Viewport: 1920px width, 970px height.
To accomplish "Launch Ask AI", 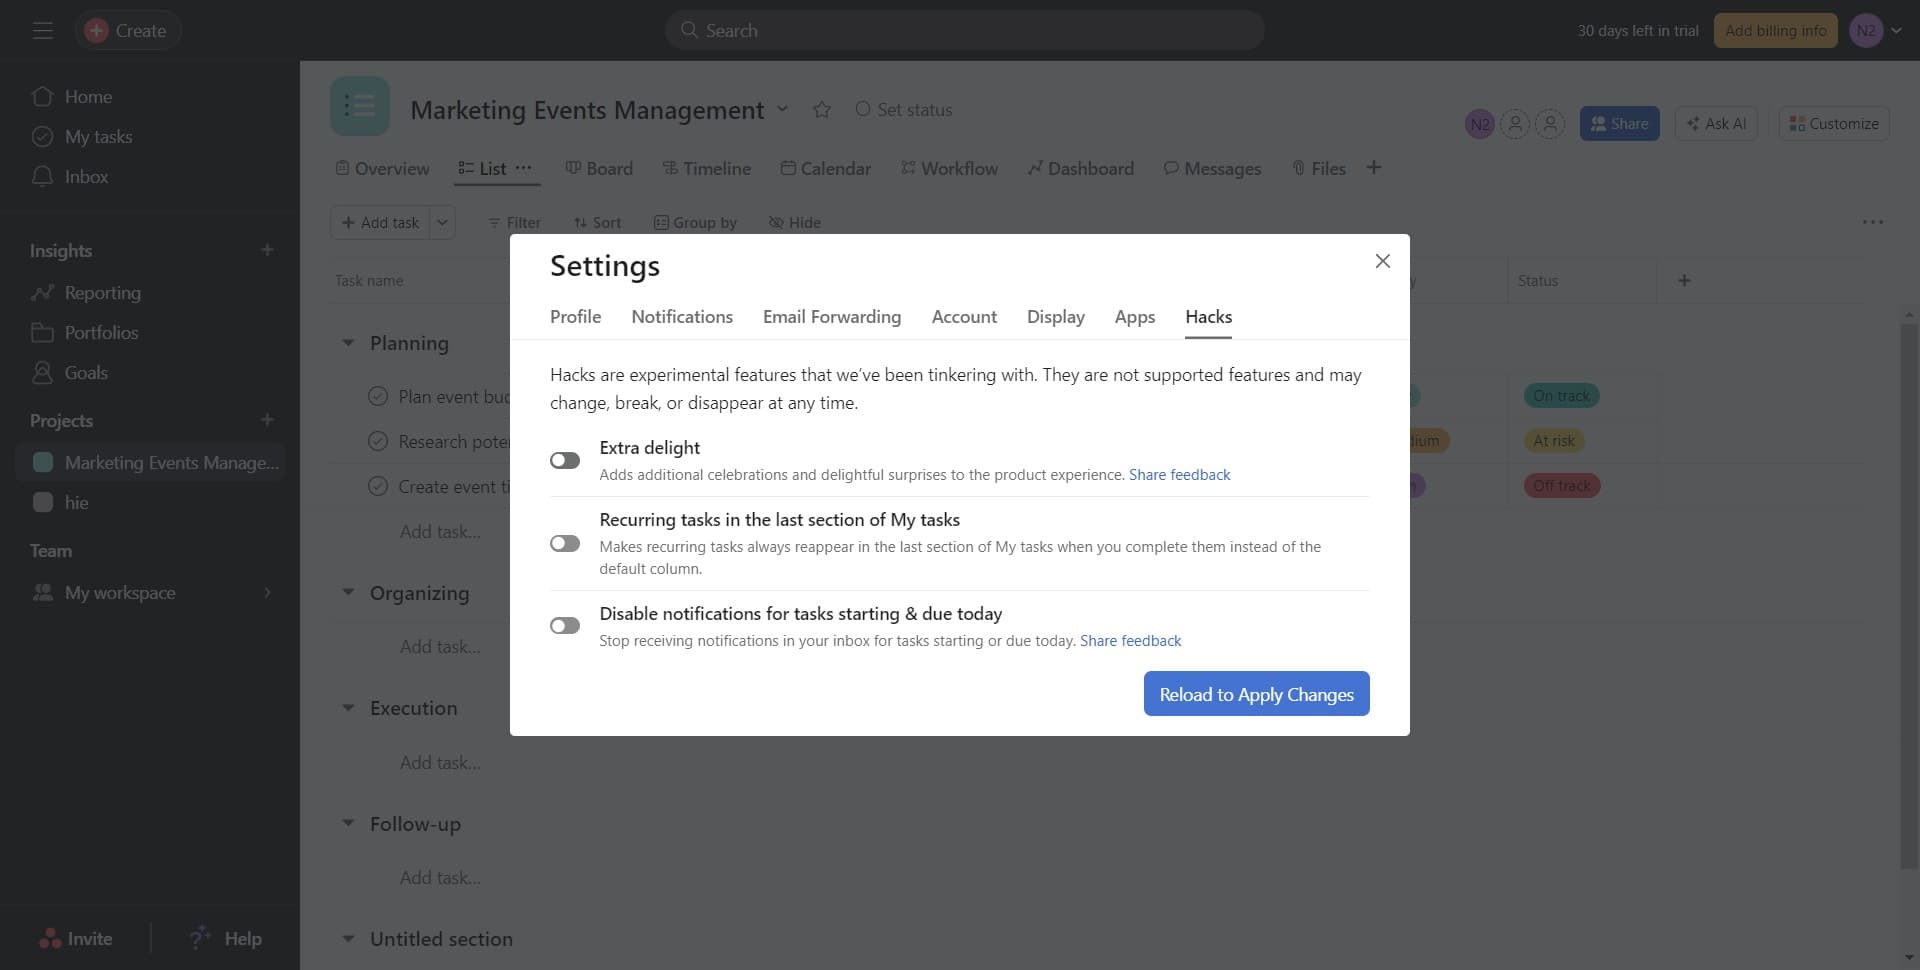I will tap(1715, 123).
